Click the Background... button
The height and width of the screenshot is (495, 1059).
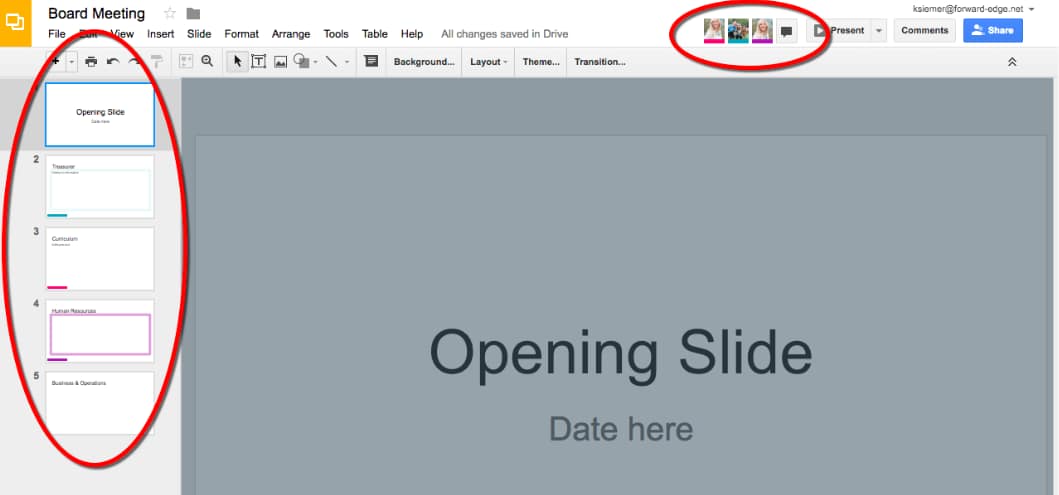(x=424, y=62)
